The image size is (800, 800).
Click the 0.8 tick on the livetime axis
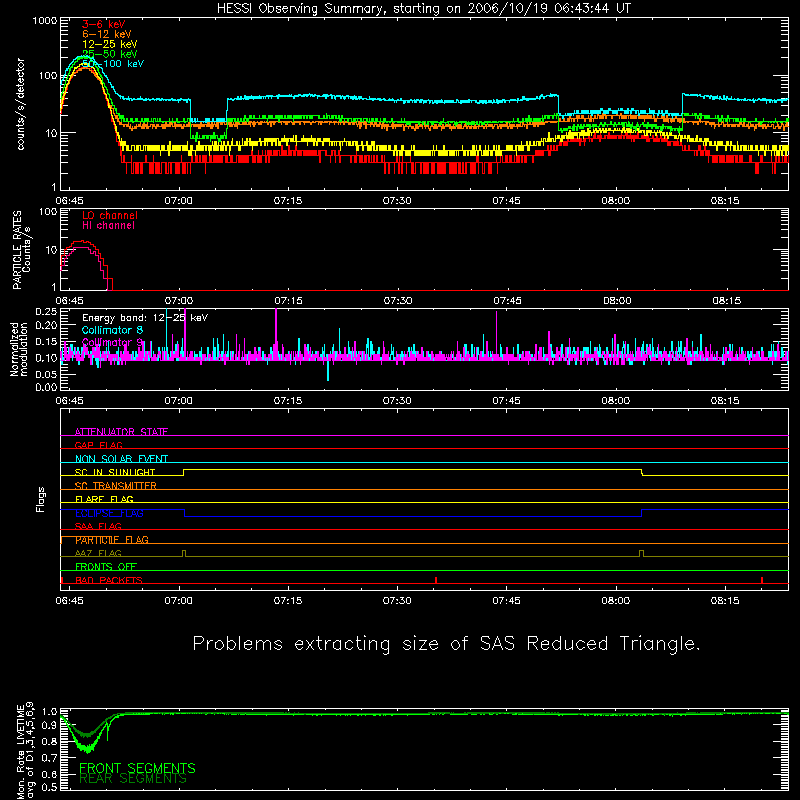(49, 741)
